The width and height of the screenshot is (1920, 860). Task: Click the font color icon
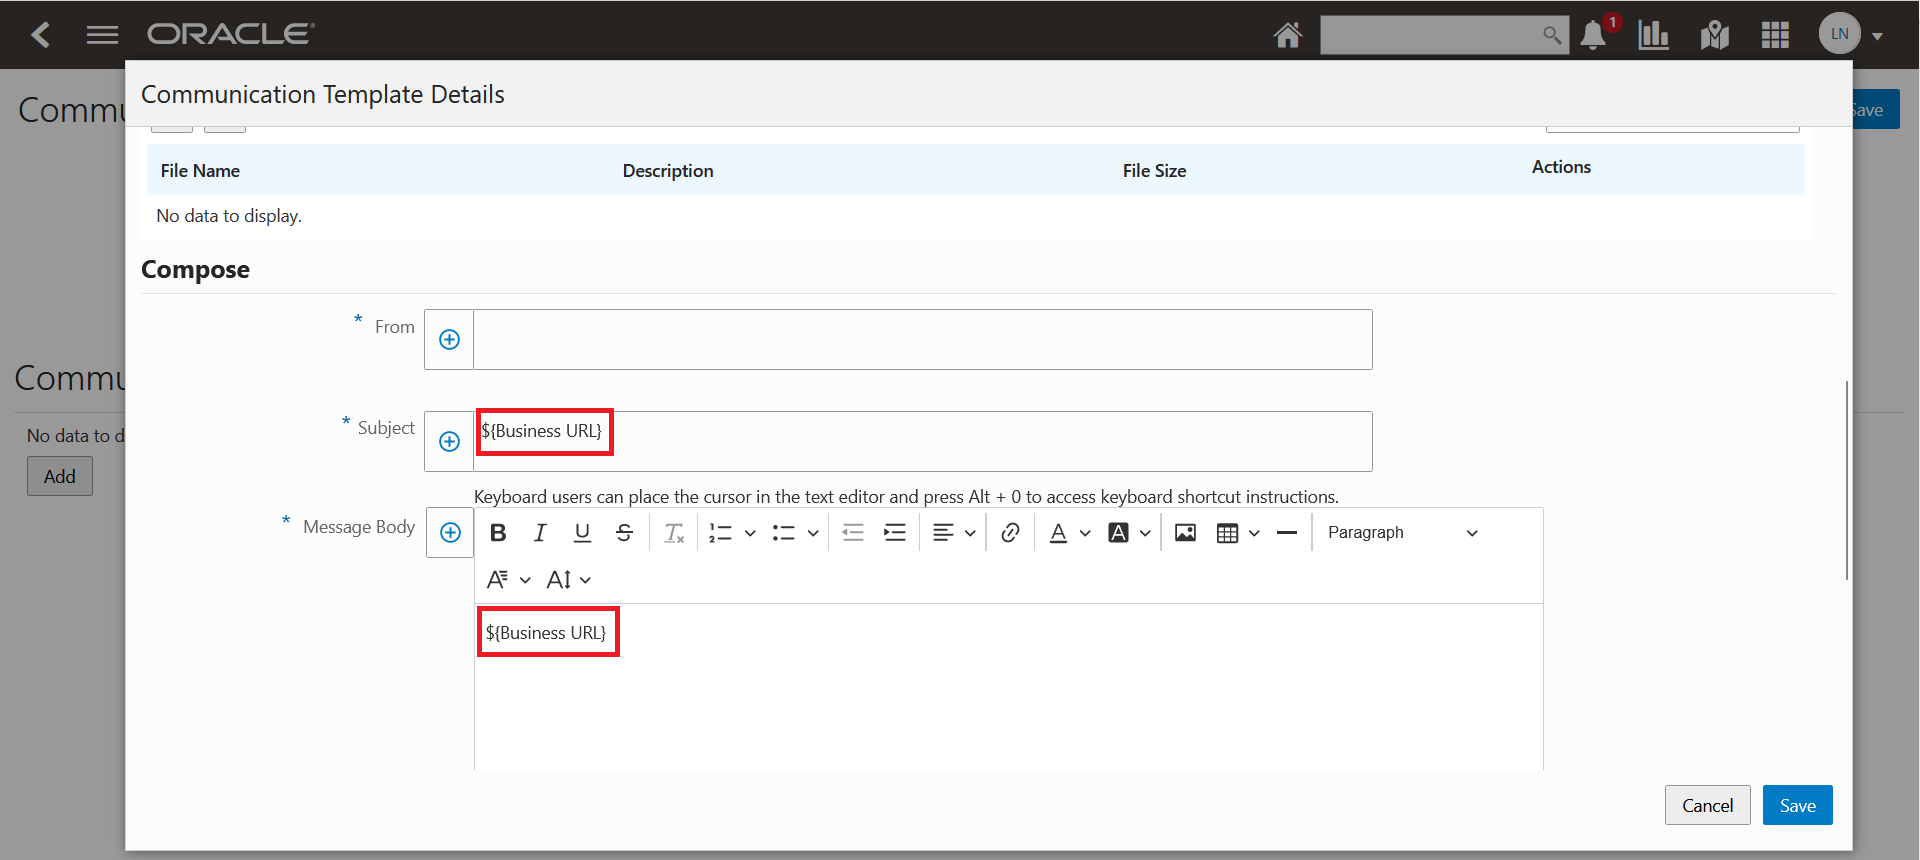point(1058,533)
